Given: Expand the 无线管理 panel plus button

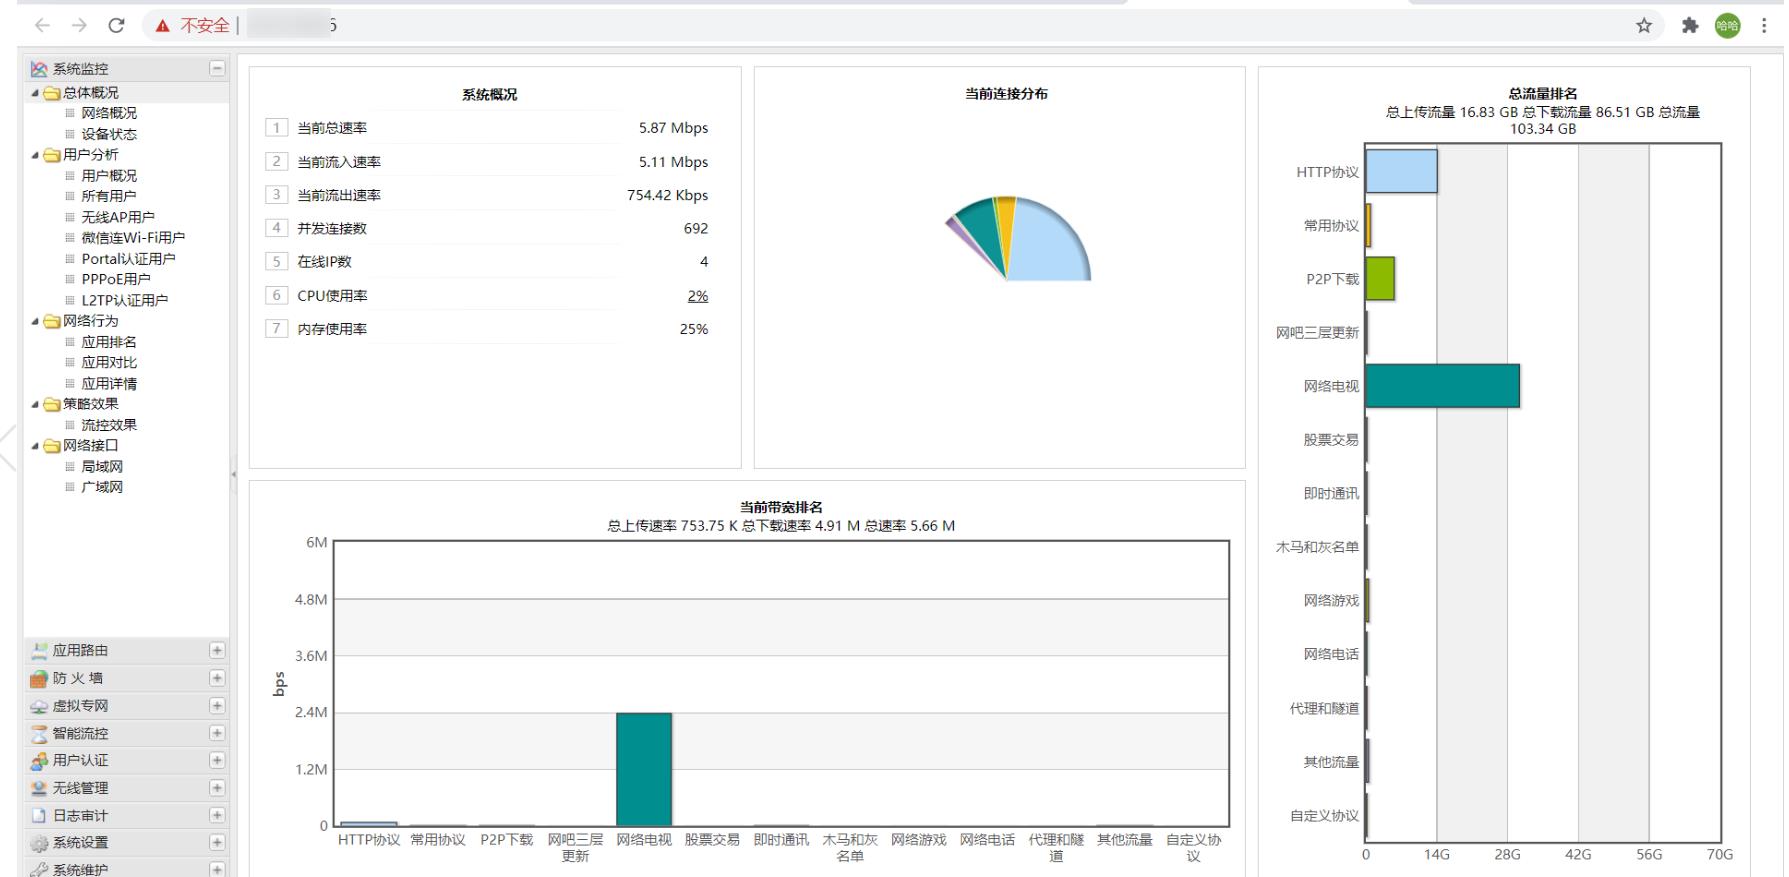Looking at the screenshot, I should pyautogui.click(x=217, y=788).
